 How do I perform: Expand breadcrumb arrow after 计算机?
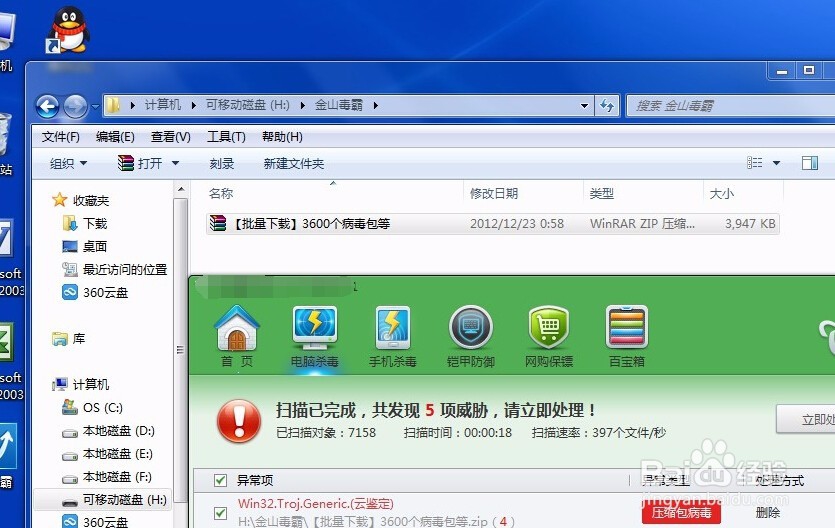(x=193, y=105)
